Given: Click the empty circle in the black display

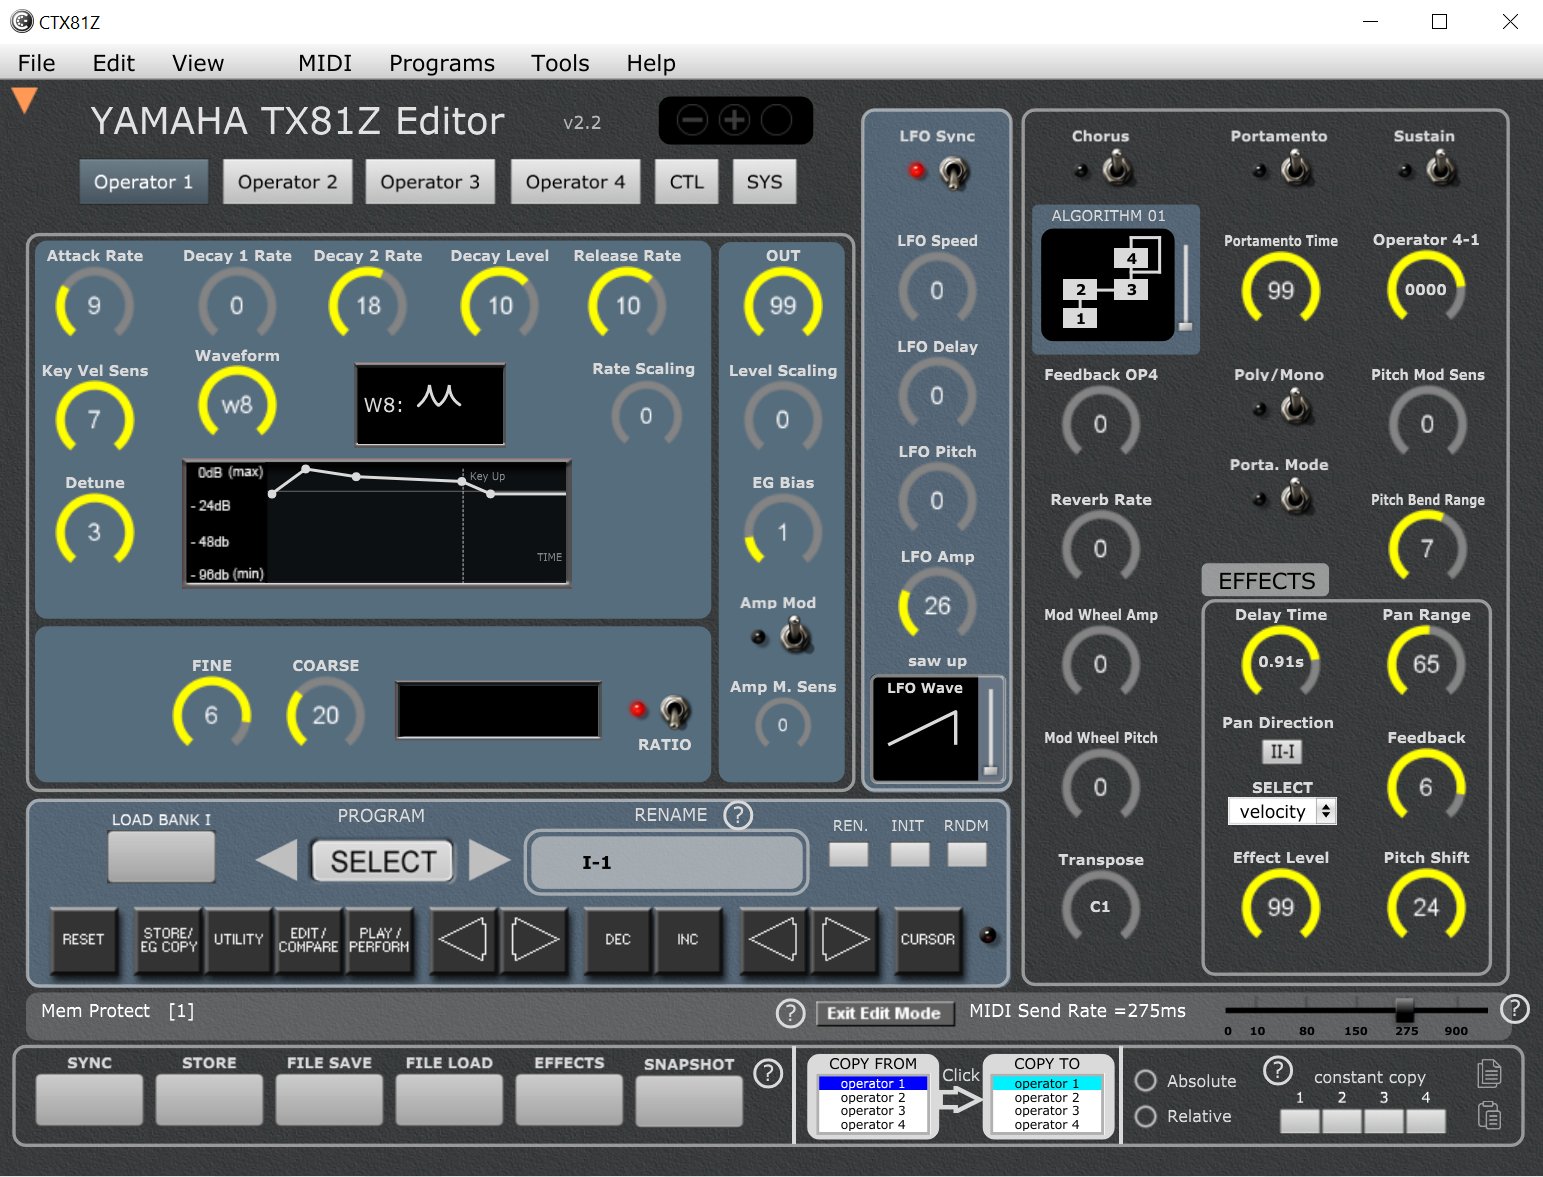Looking at the screenshot, I should tap(776, 121).
